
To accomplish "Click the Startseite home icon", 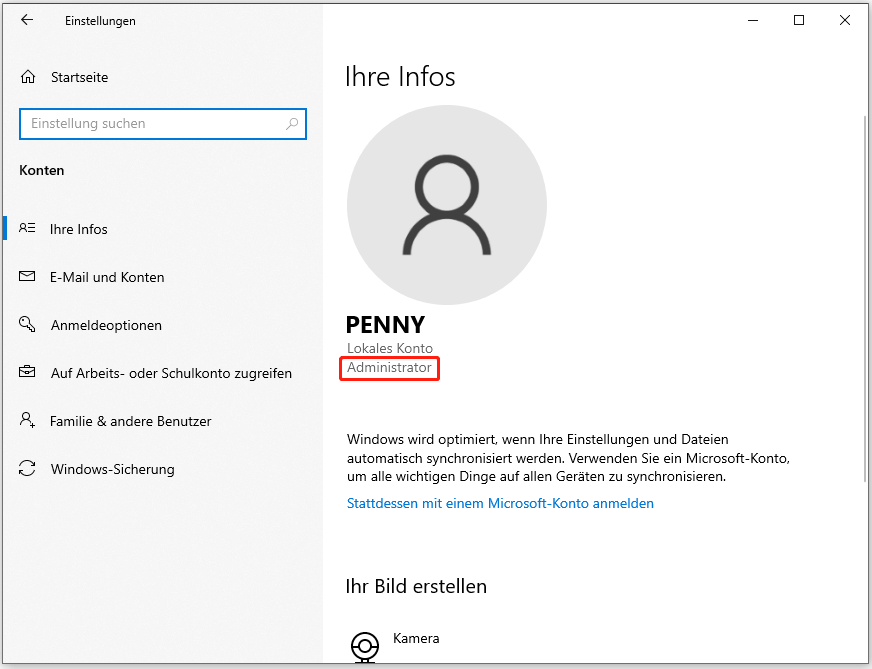I will [28, 77].
